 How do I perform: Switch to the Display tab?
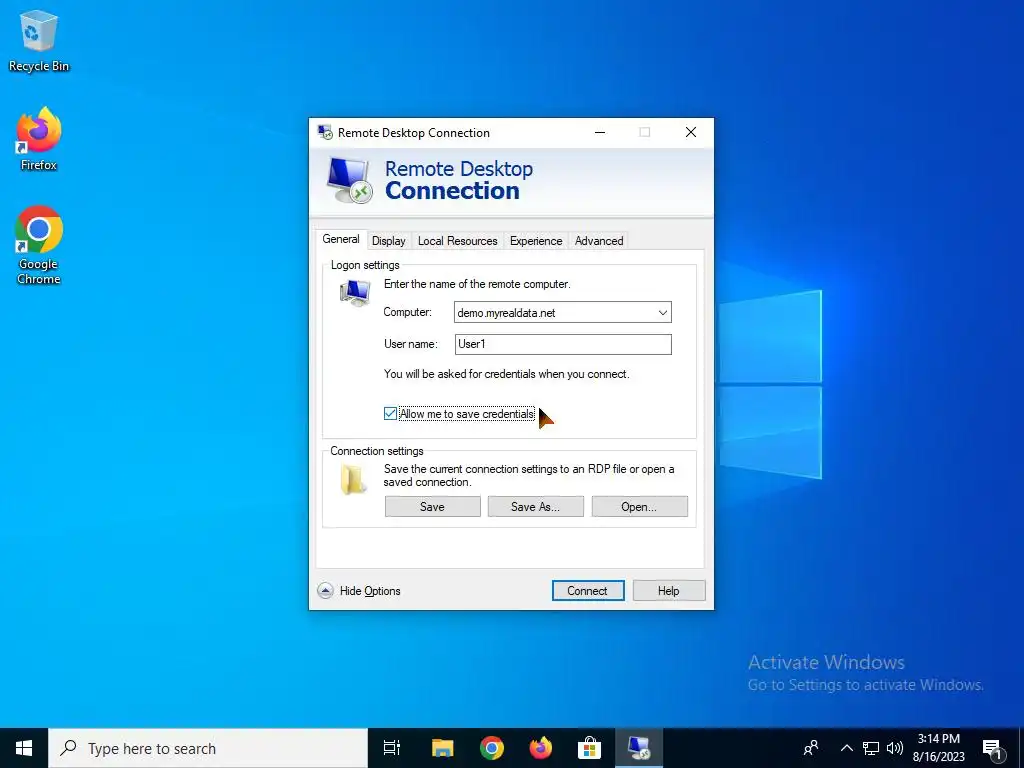coord(389,241)
